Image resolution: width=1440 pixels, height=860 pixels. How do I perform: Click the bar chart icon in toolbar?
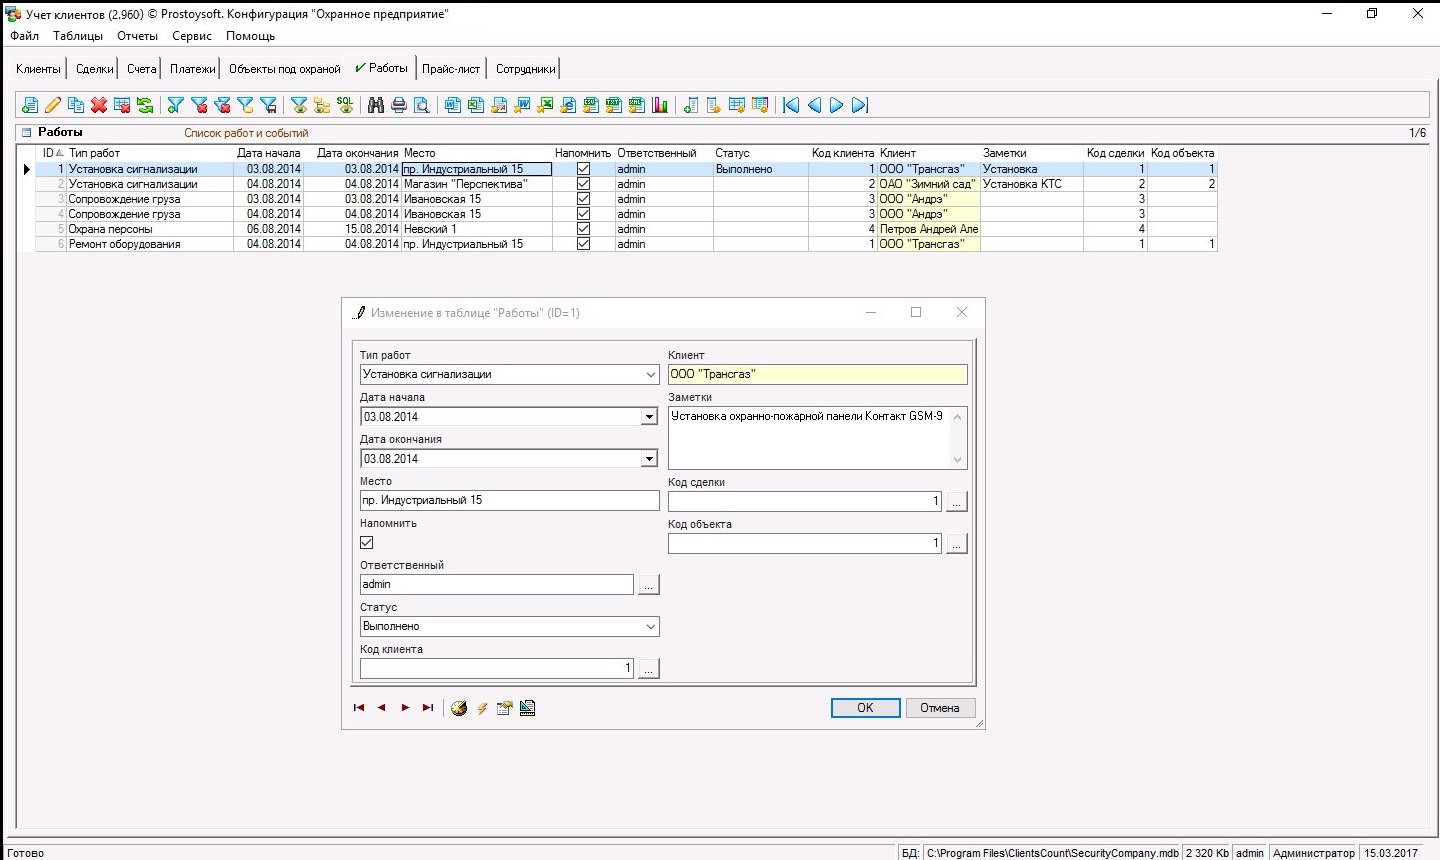tap(660, 105)
